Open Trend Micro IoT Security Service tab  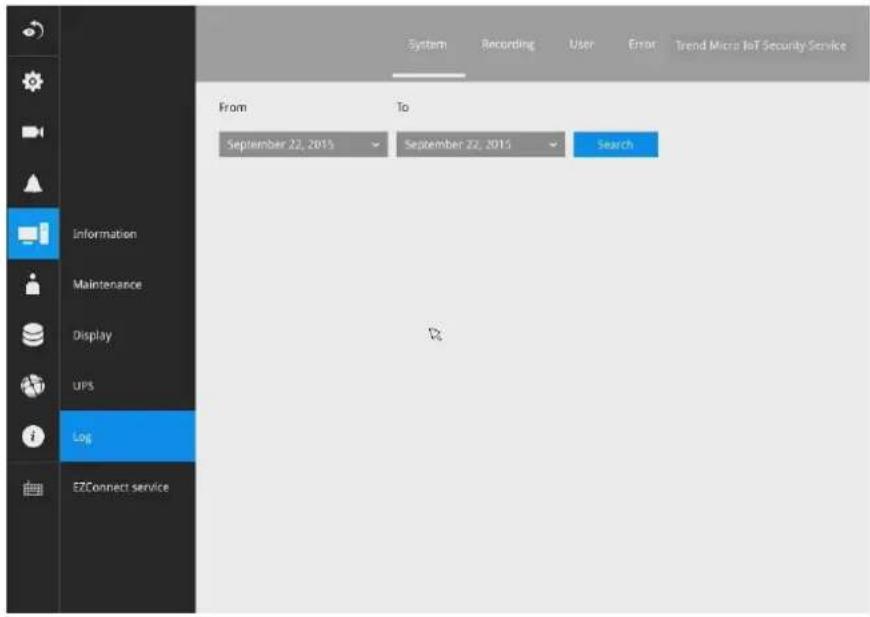(x=761, y=45)
